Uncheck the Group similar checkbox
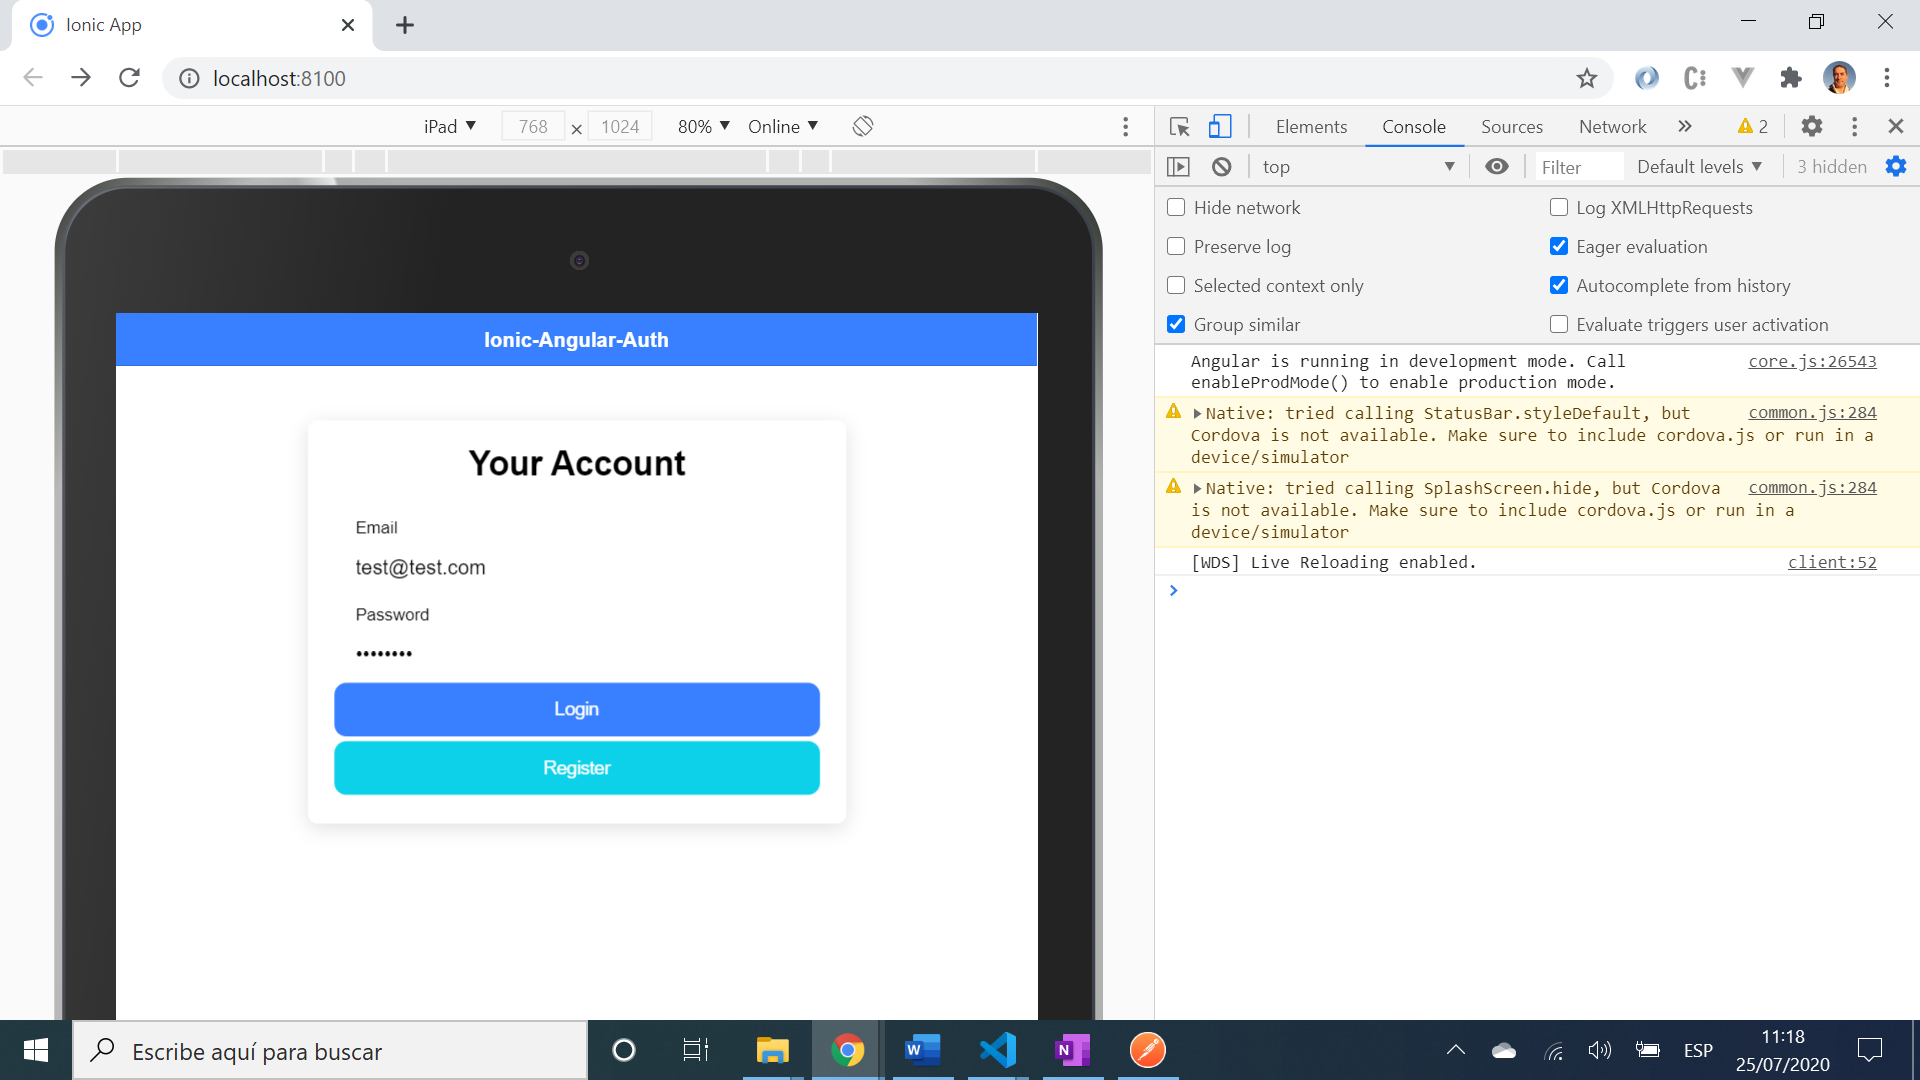 pos(1176,324)
